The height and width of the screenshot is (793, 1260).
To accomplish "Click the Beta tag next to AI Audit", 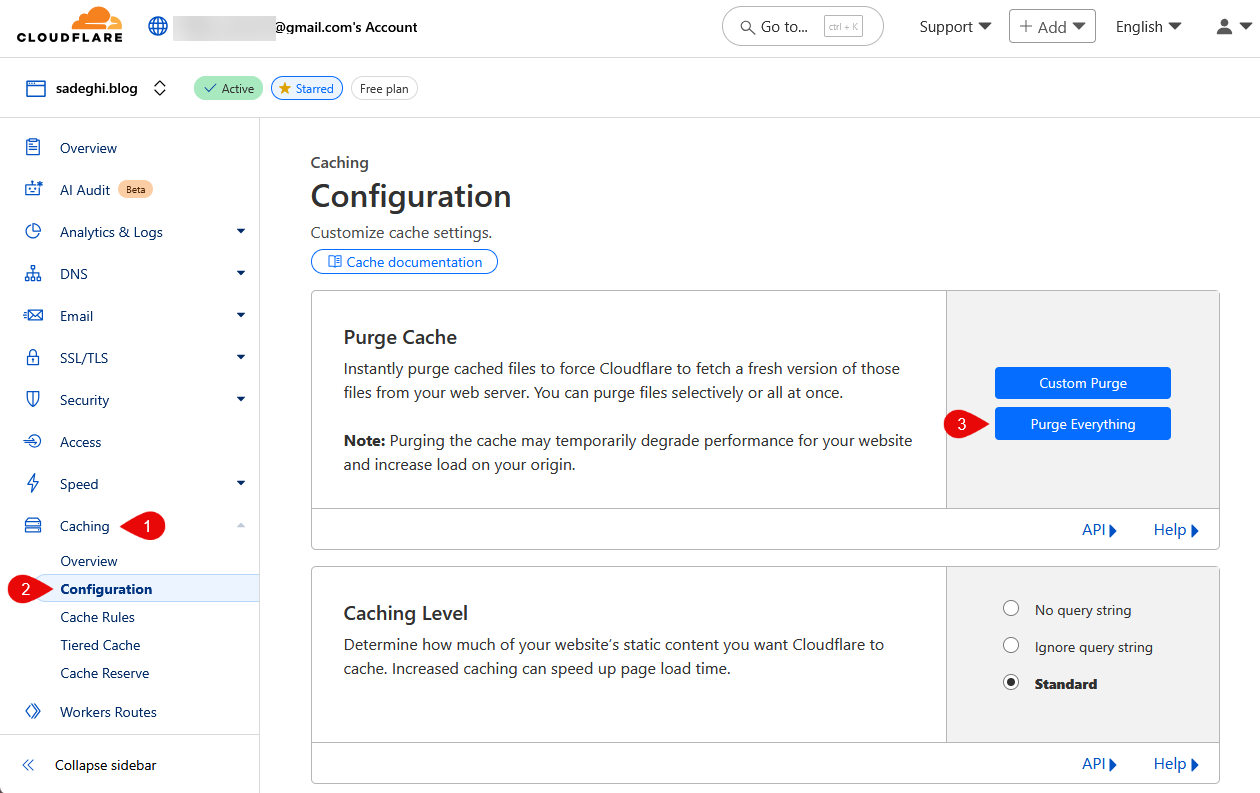I will point(135,189).
